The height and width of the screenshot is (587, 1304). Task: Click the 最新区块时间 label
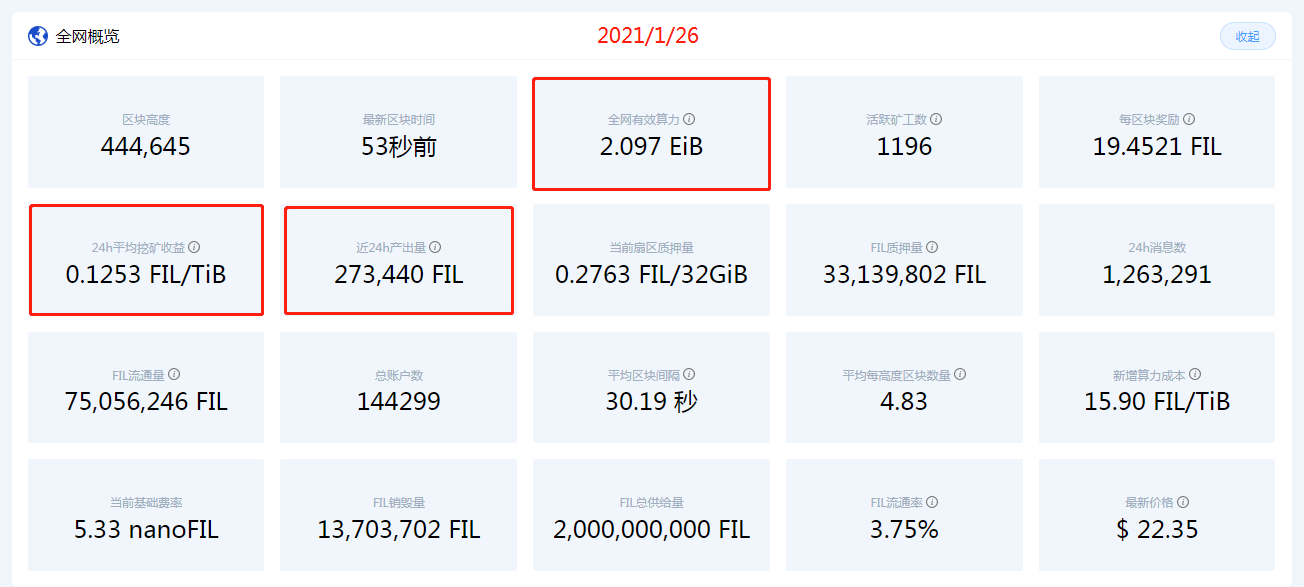click(x=399, y=120)
